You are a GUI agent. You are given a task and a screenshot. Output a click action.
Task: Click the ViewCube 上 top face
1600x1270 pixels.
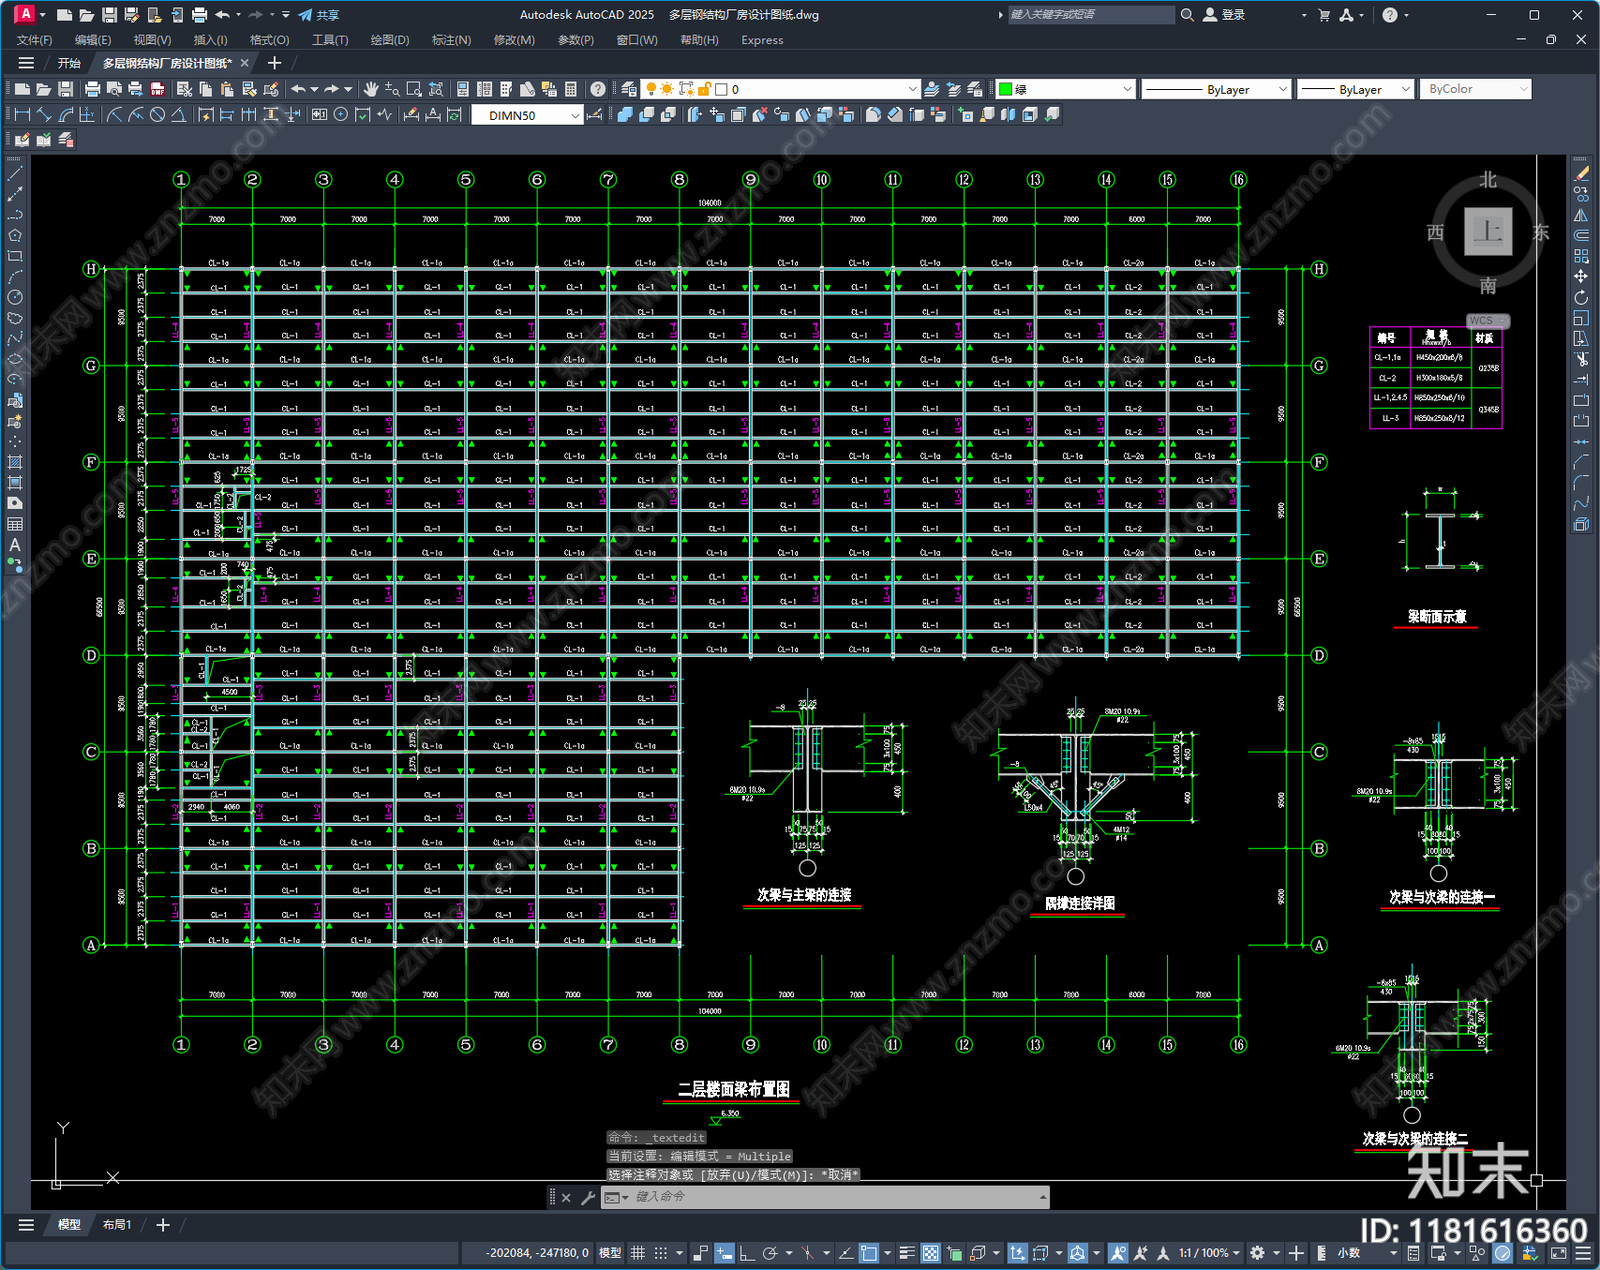(x=1488, y=232)
